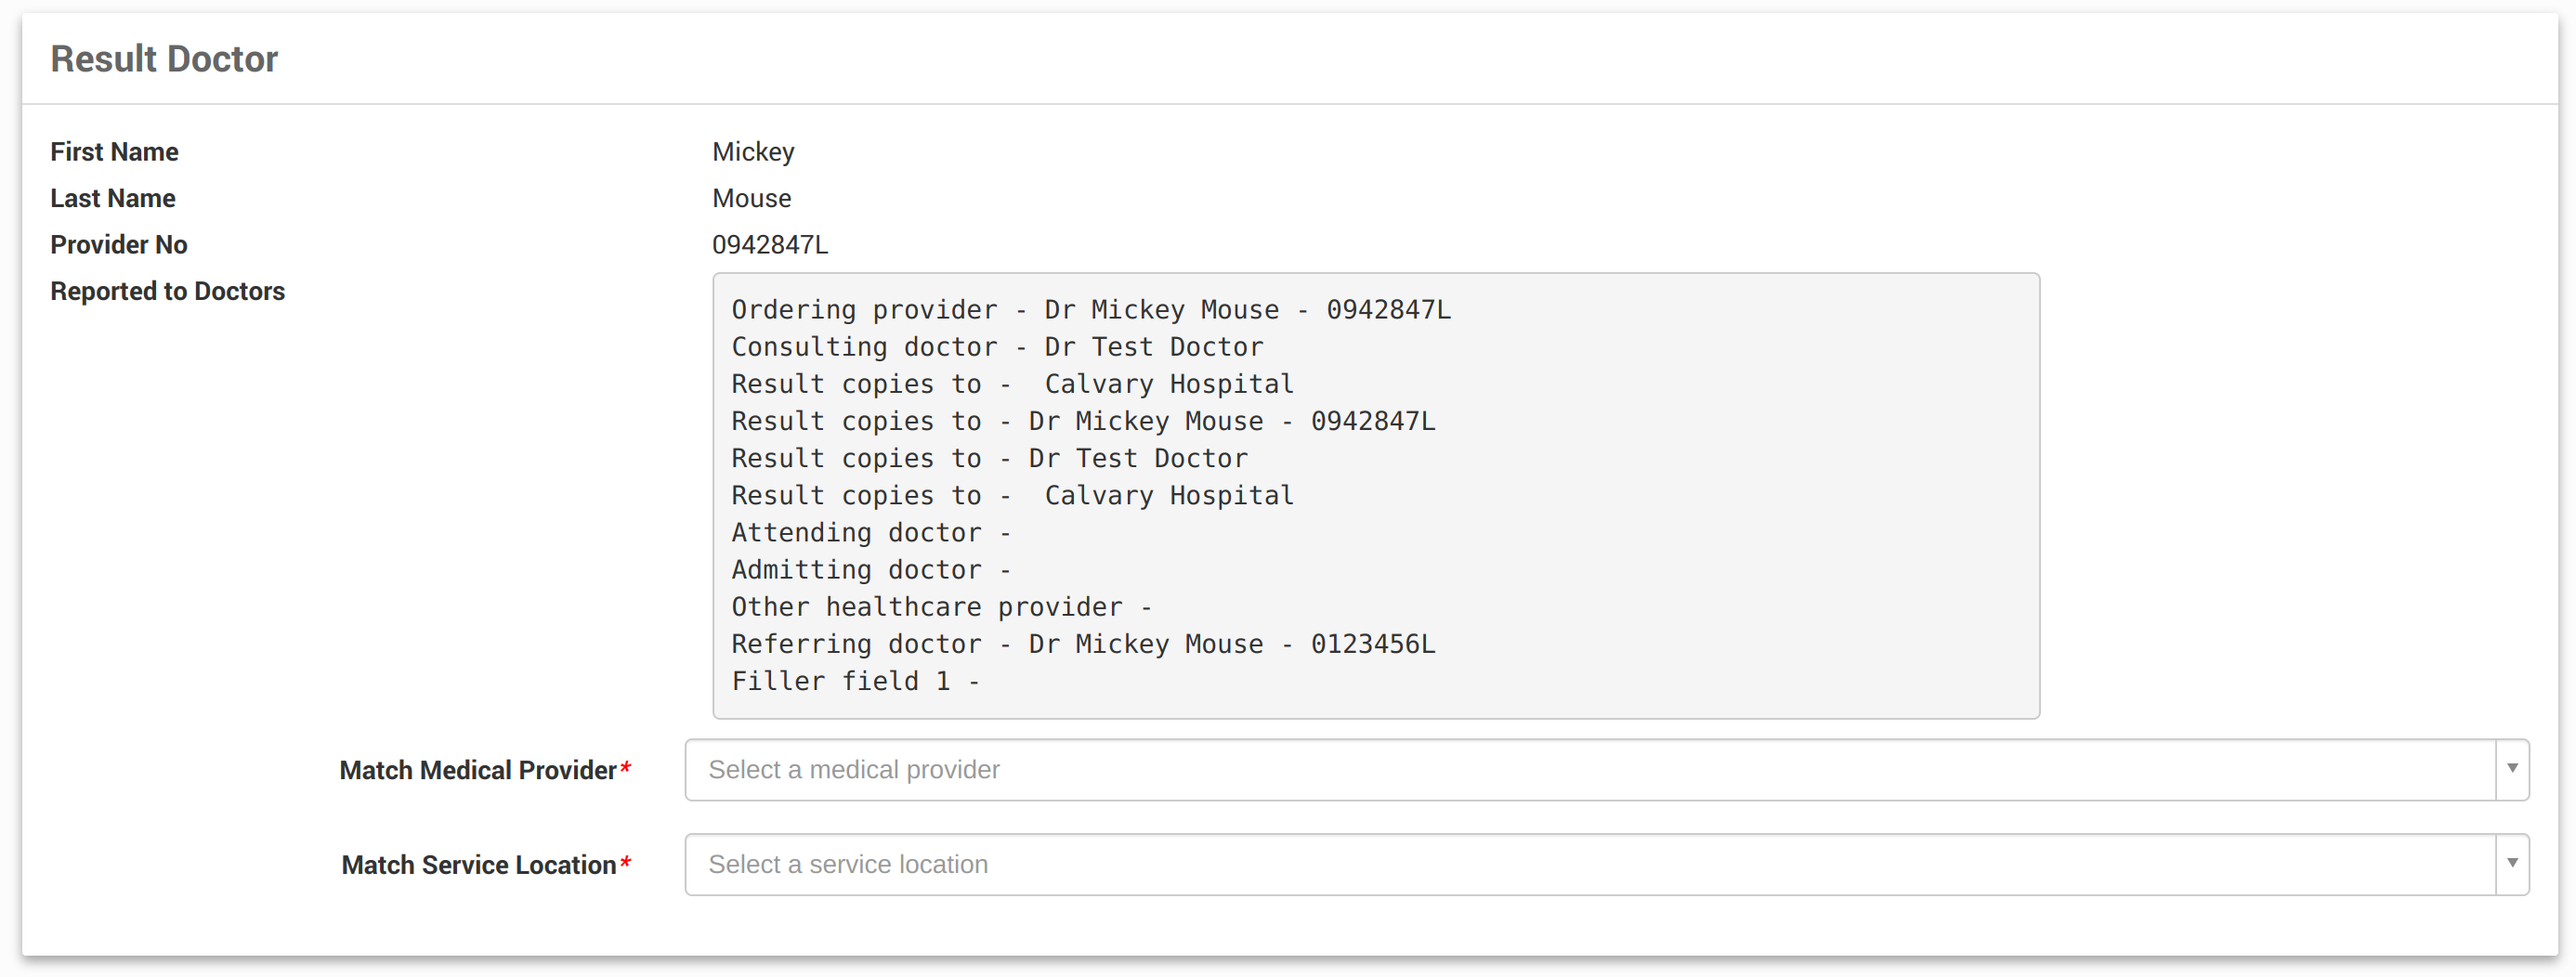Click the First Name label
This screenshot has height=977, width=2576.
pos(114,152)
